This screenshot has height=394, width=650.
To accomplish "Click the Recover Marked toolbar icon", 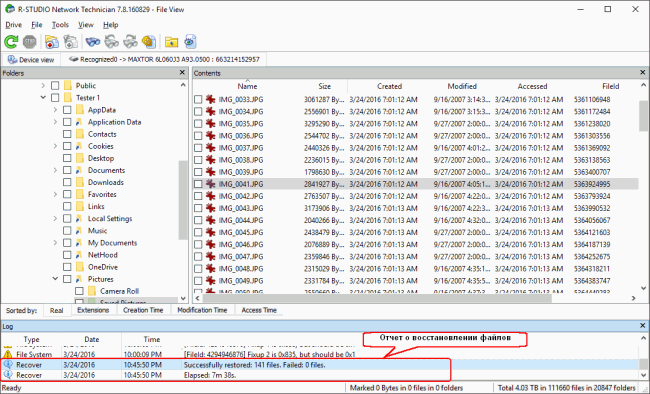I will (70, 41).
